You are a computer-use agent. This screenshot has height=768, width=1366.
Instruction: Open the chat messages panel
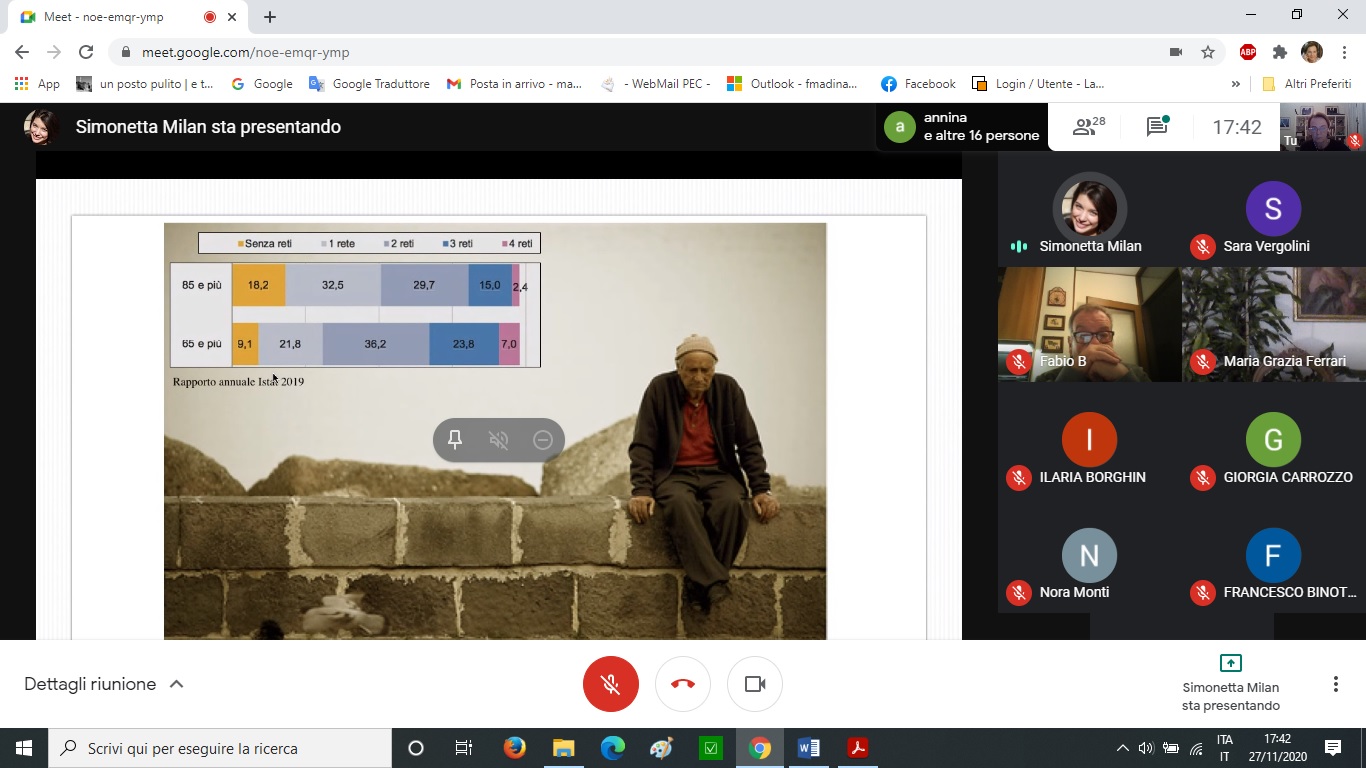pyautogui.click(x=1157, y=127)
